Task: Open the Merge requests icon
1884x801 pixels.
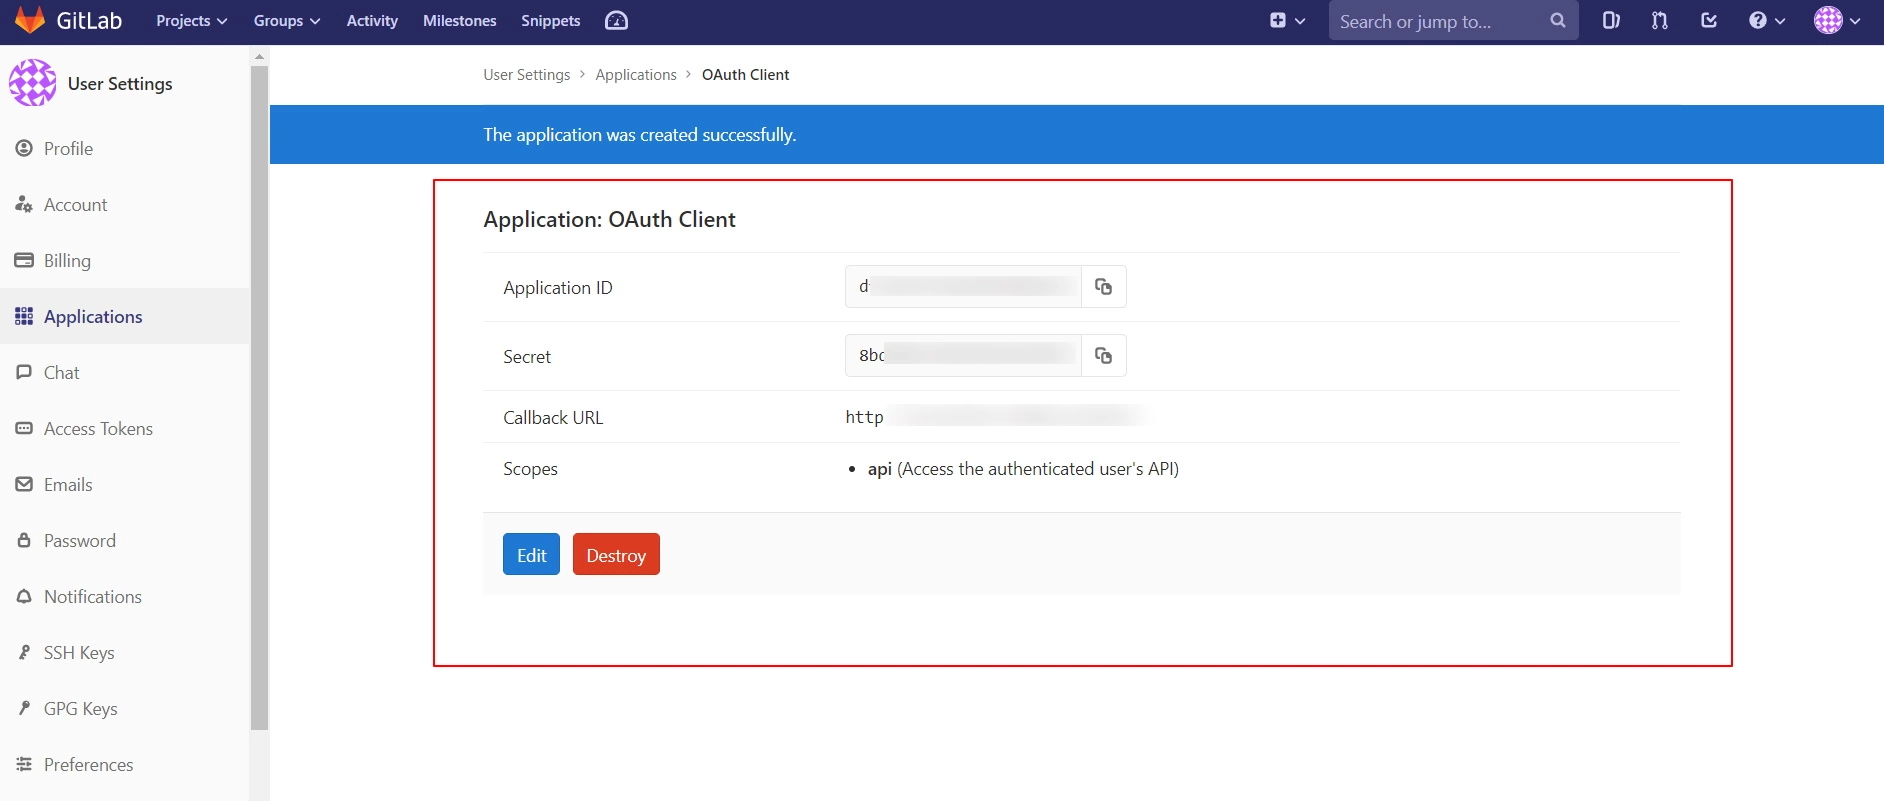Action: click(x=1660, y=21)
